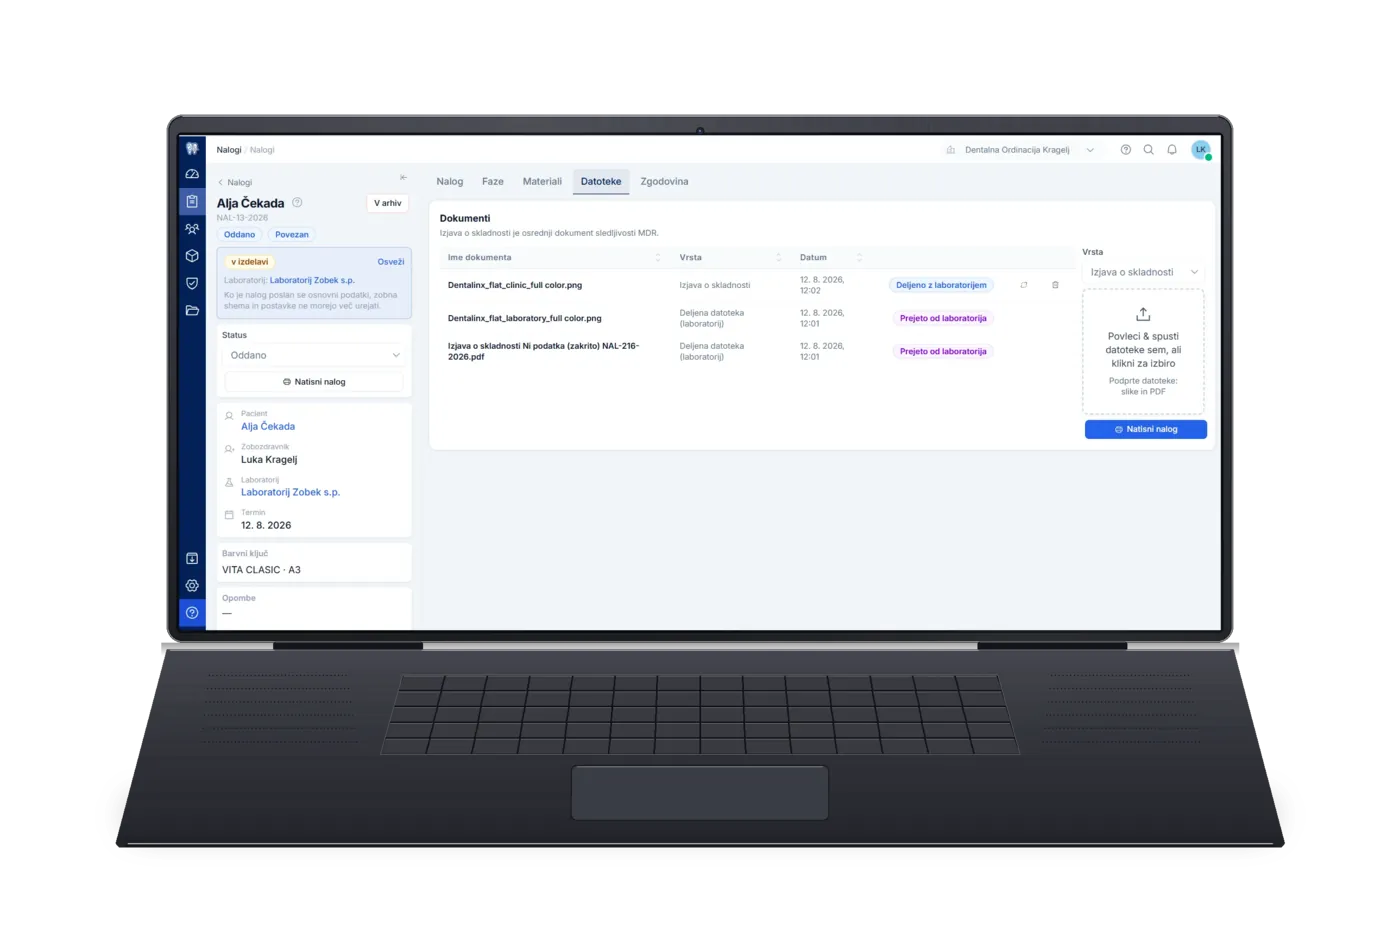Click the help question icon at sidebar bottom
The width and height of the screenshot is (1400, 948).
pos(192,613)
